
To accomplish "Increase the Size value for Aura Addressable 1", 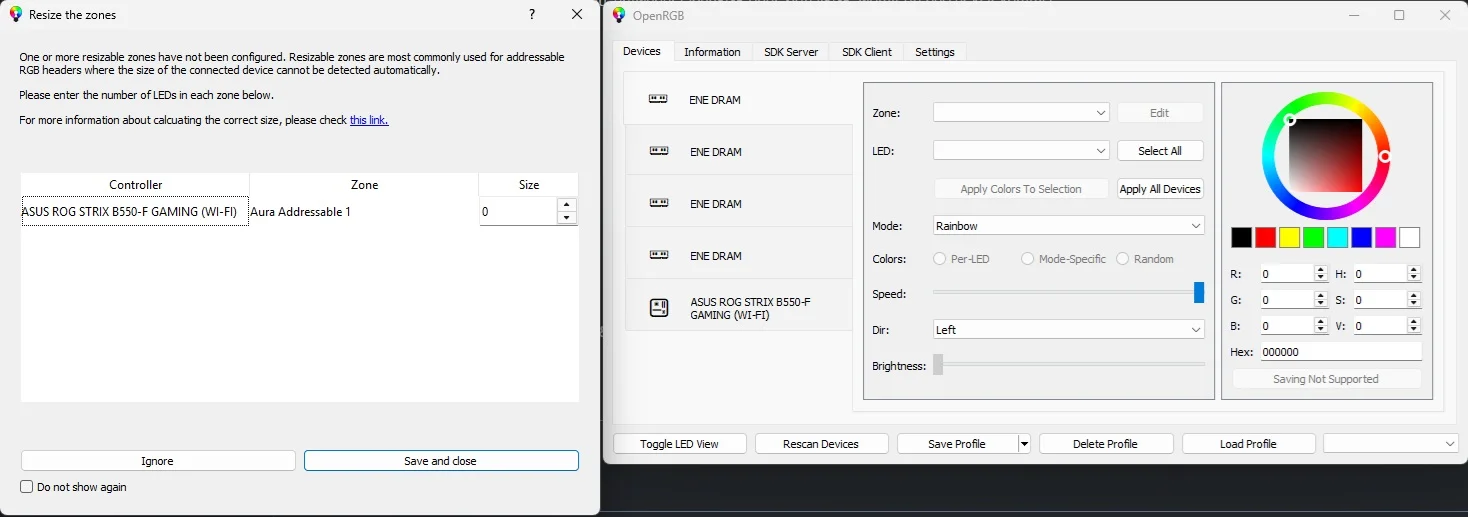I will click(x=567, y=205).
